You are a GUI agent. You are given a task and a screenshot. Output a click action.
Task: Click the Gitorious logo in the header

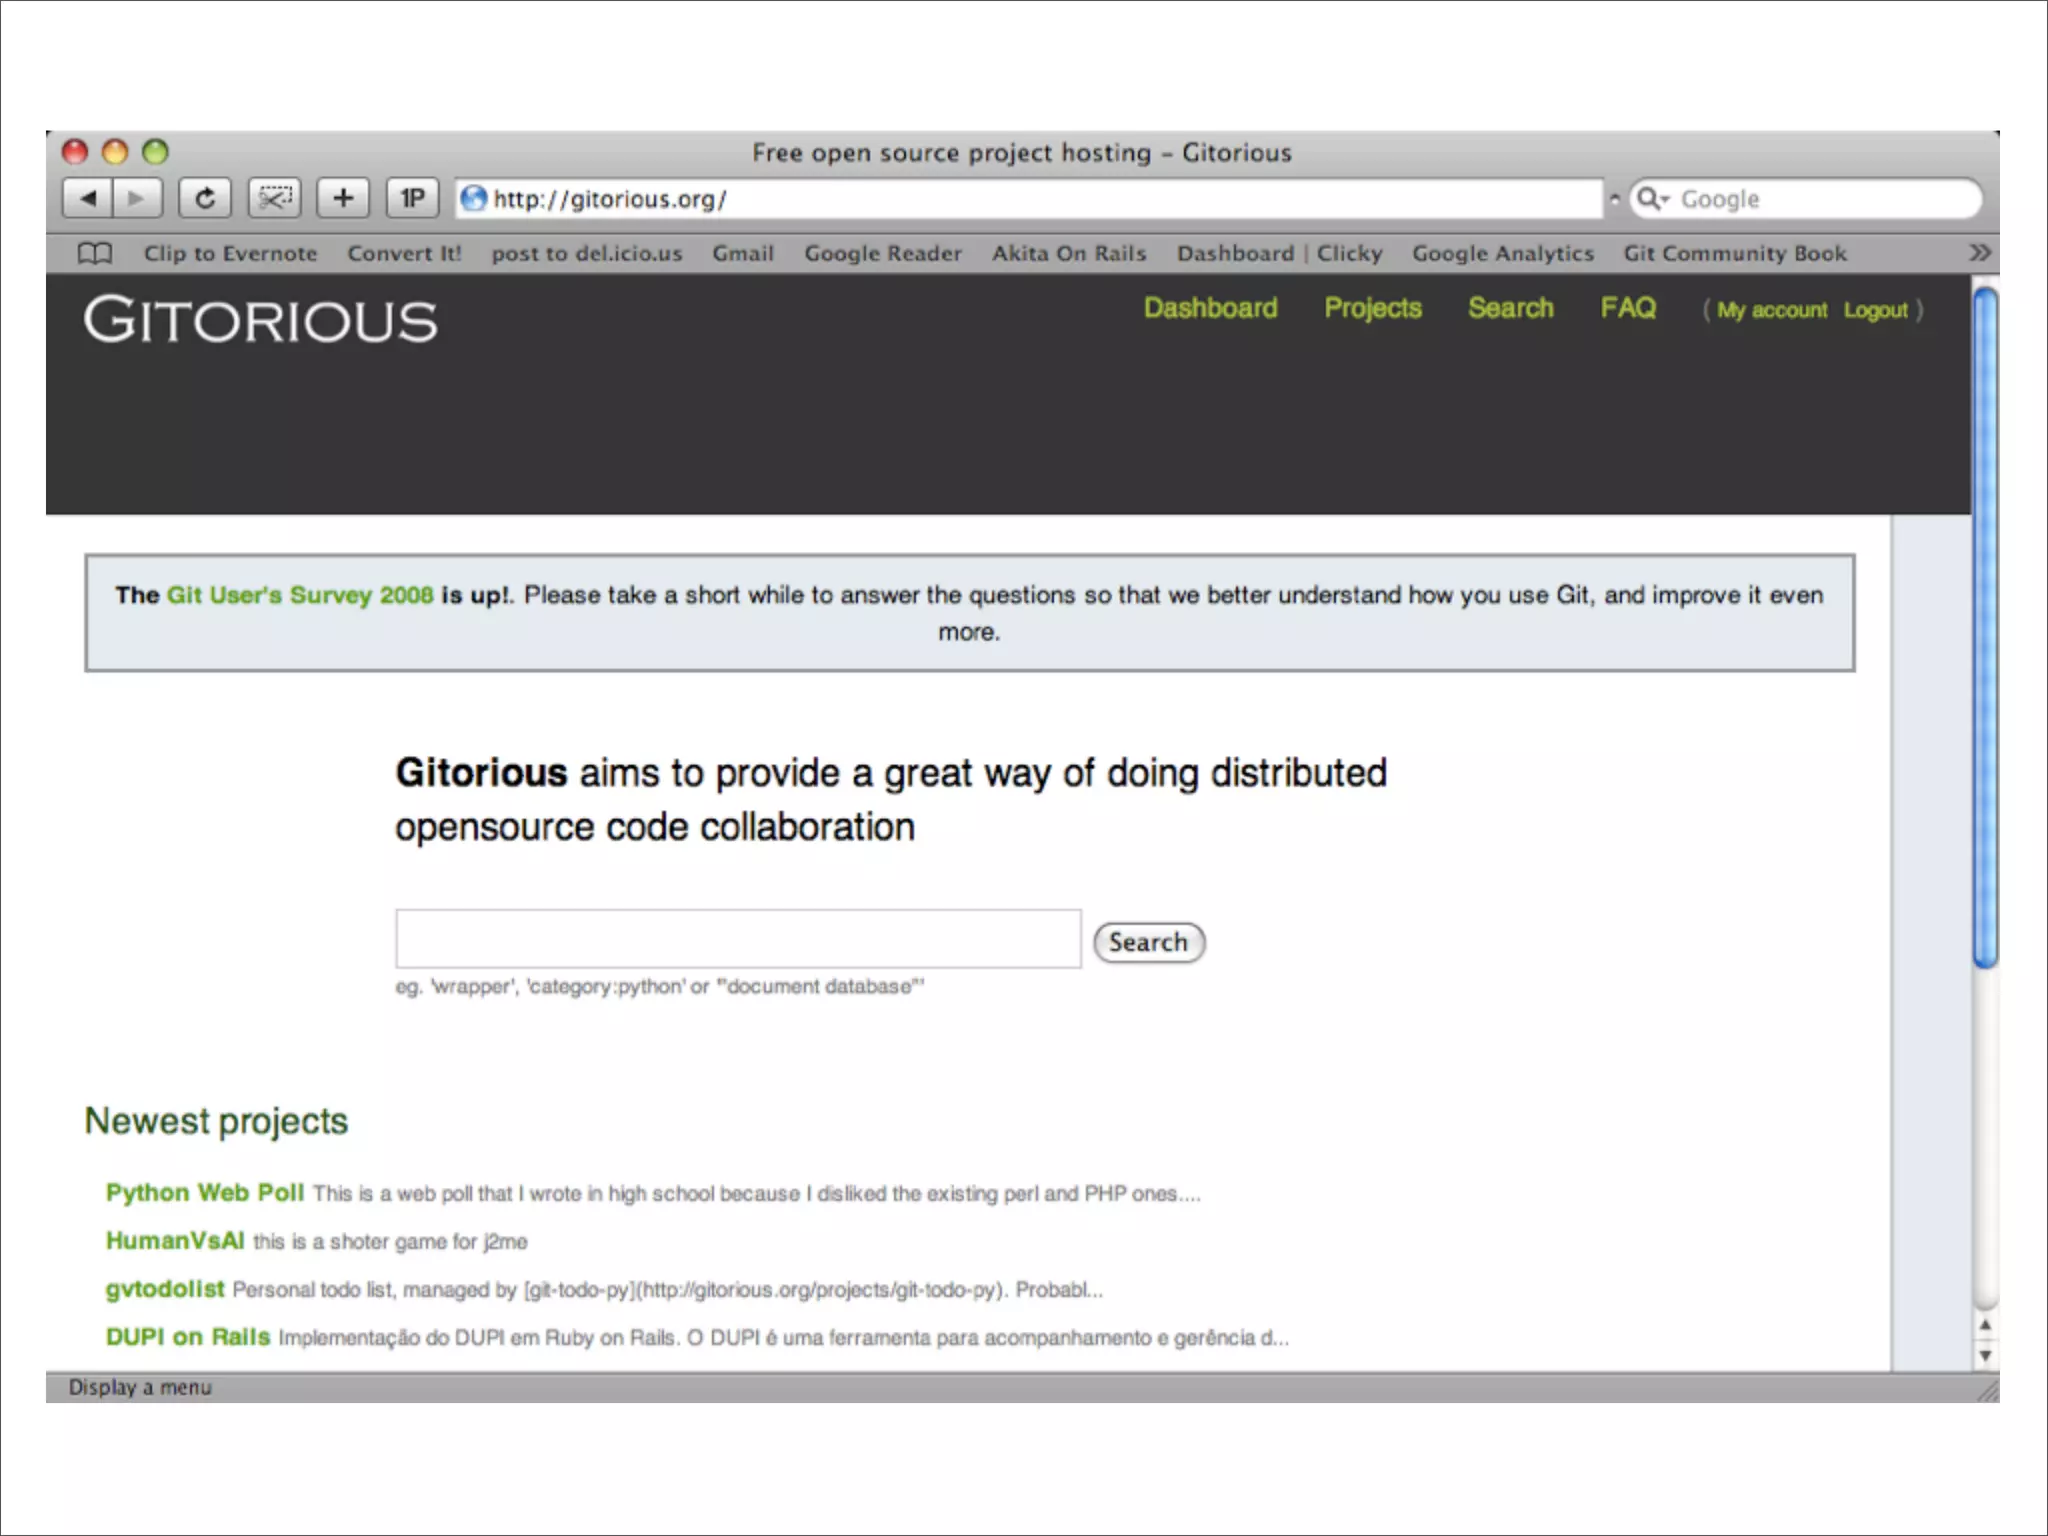(x=260, y=321)
